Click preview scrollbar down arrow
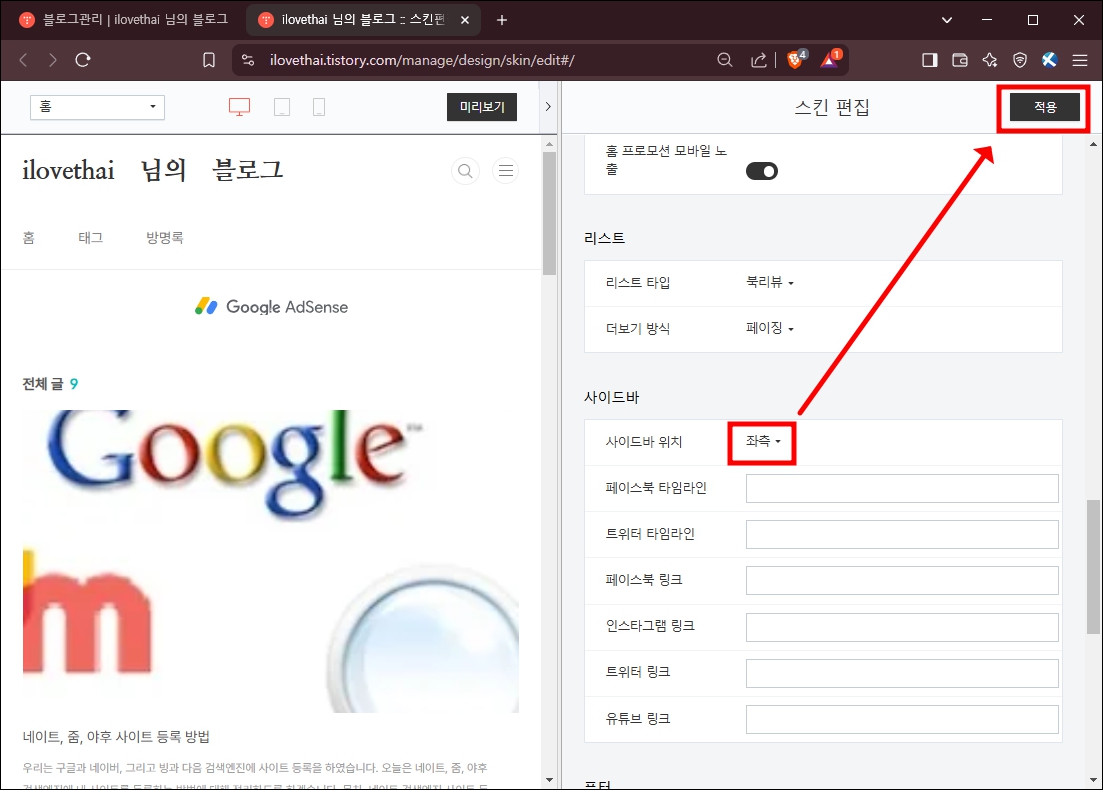Screen dimensions: 1103x790 [x=549, y=780]
